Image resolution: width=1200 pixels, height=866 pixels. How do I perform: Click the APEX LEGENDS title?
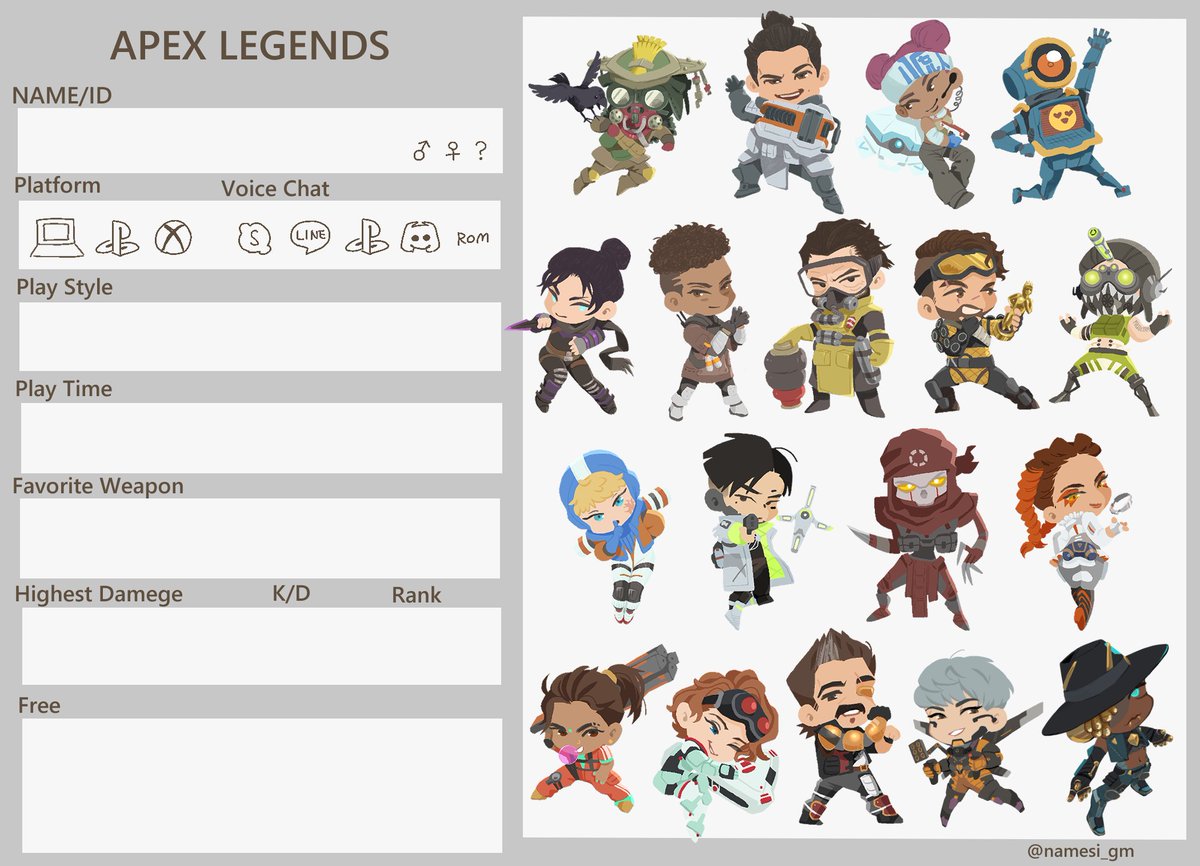click(x=250, y=46)
